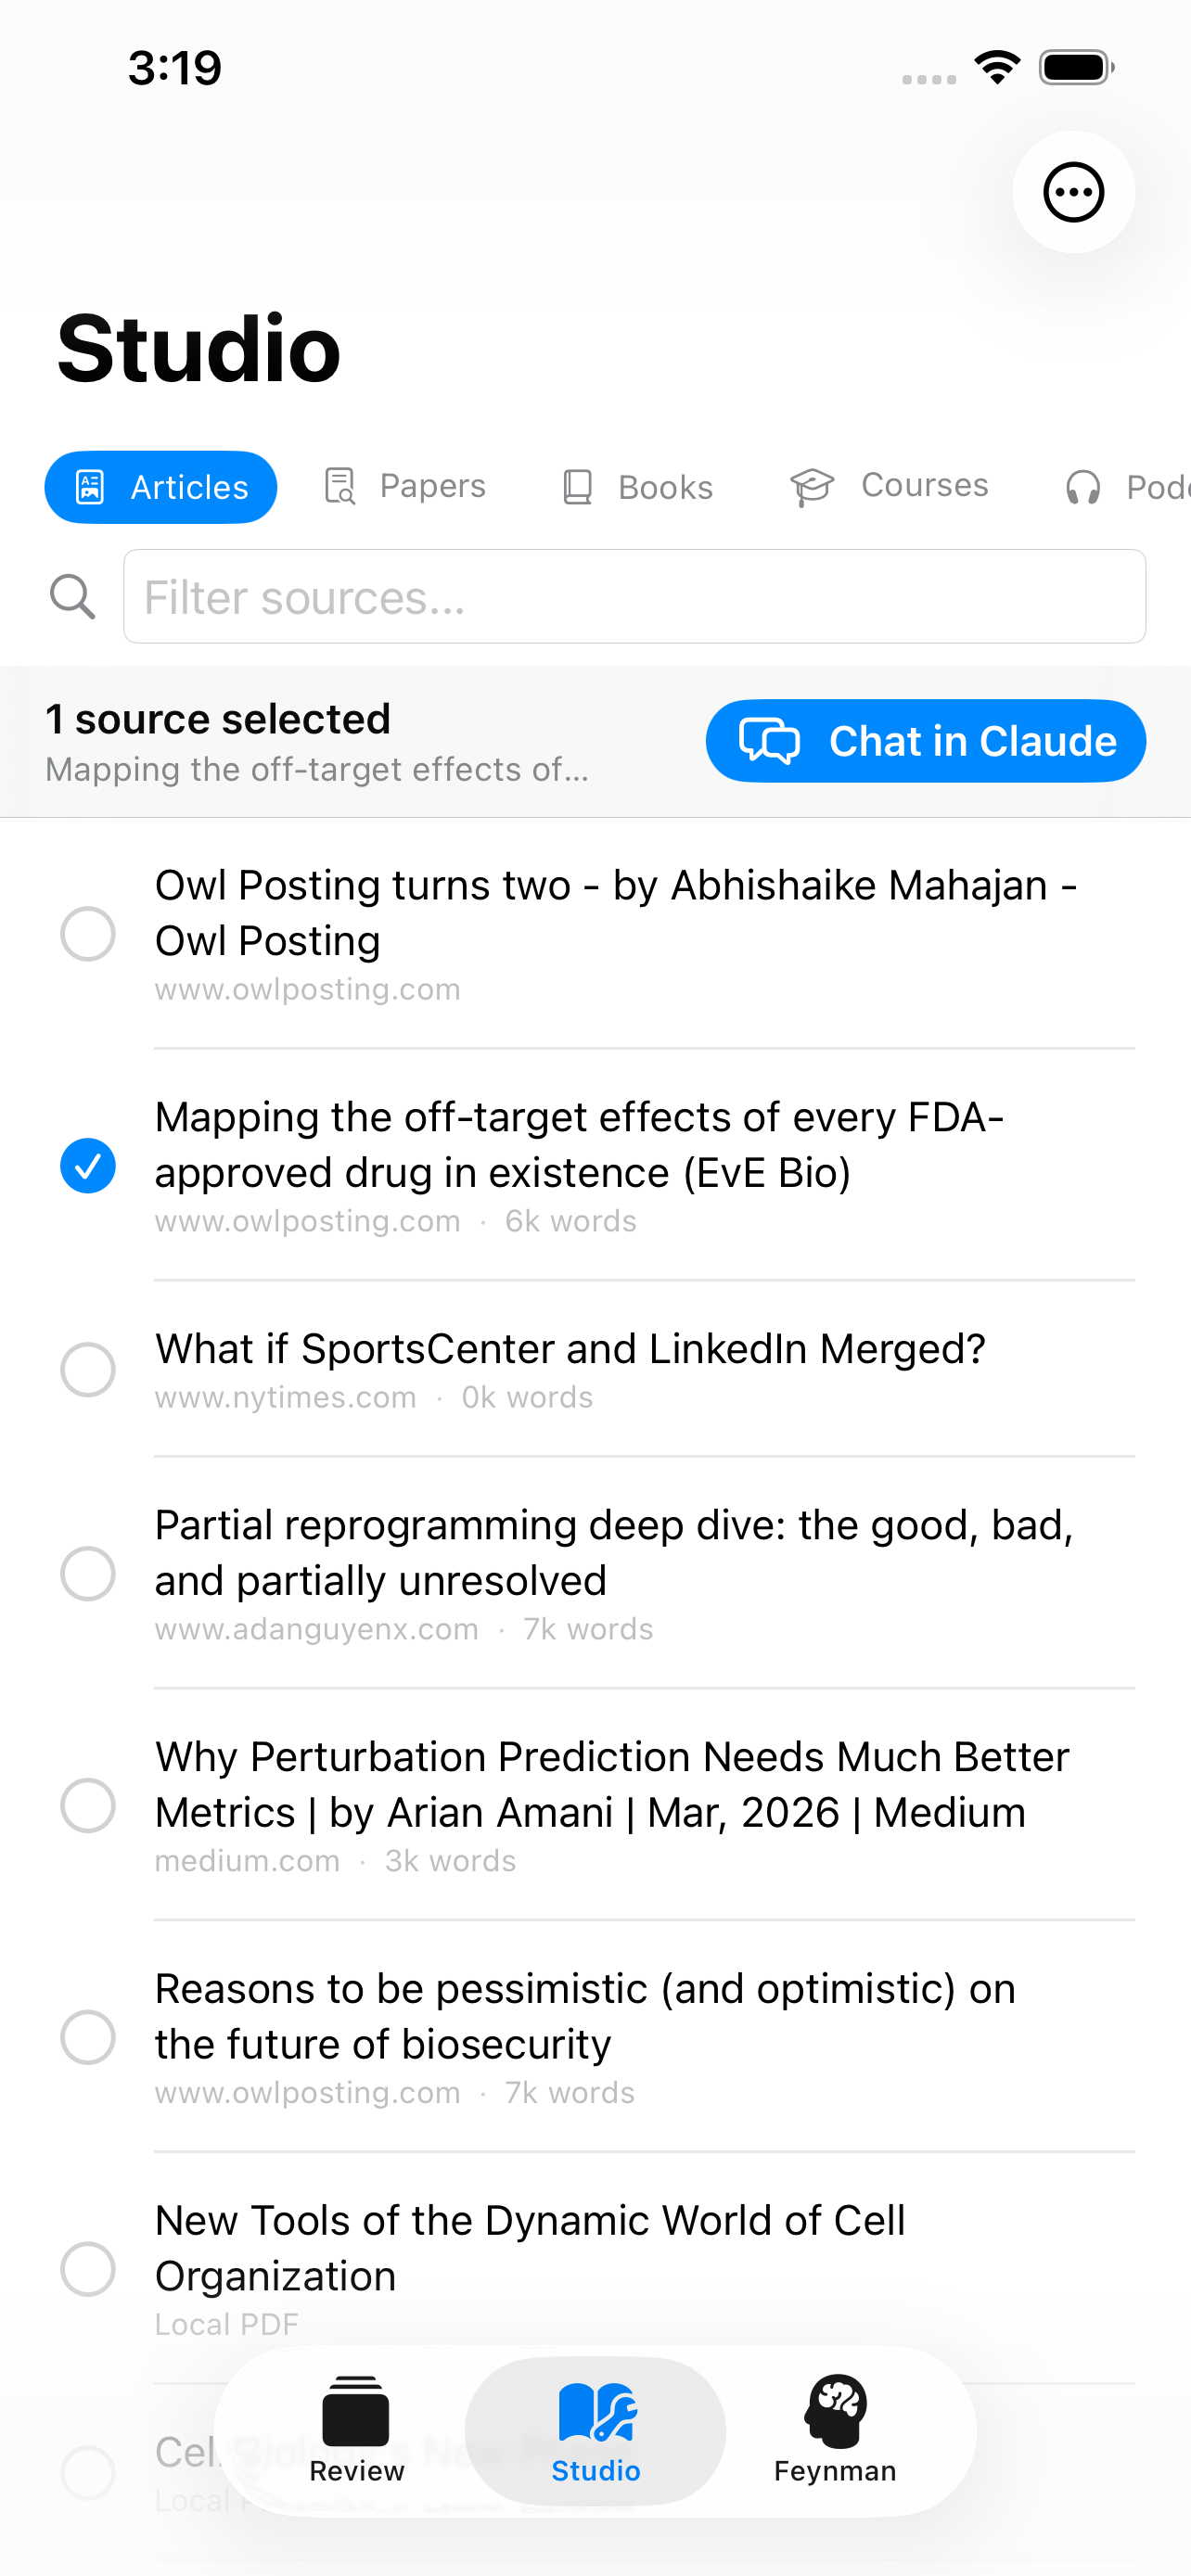Open the Review tab stack icon
Screen dimensions: 1191x2576
coord(356,2412)
